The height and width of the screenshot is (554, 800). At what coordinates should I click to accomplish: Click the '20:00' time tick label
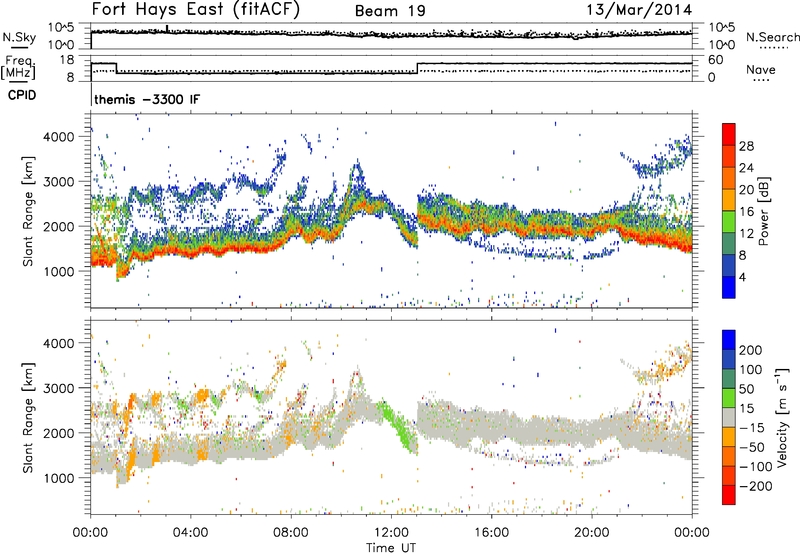point(591,533)
